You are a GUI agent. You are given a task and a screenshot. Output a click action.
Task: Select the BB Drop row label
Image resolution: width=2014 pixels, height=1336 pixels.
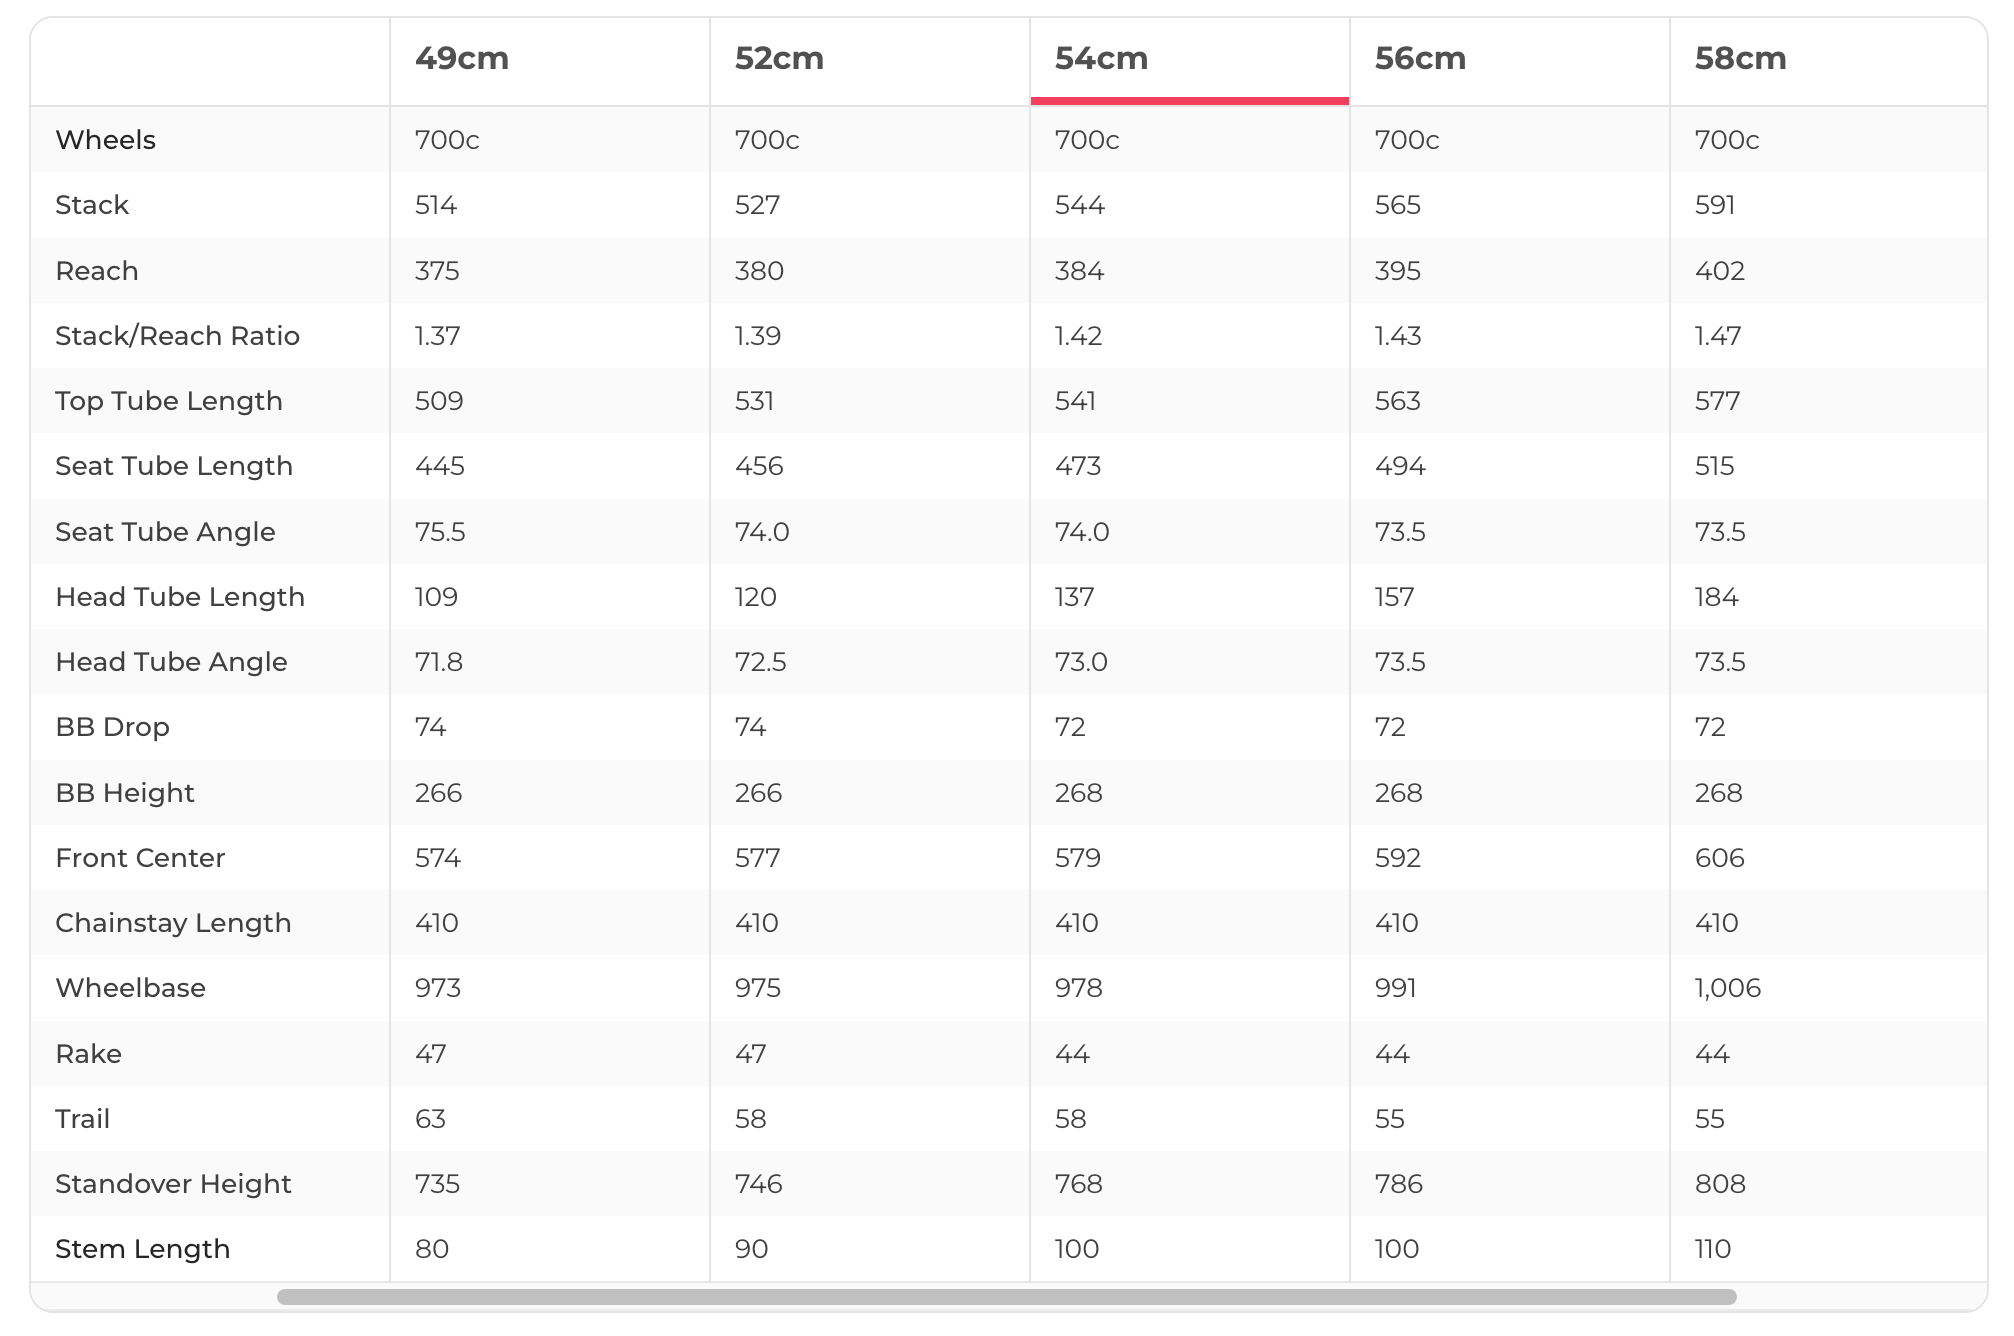point(112,727)
